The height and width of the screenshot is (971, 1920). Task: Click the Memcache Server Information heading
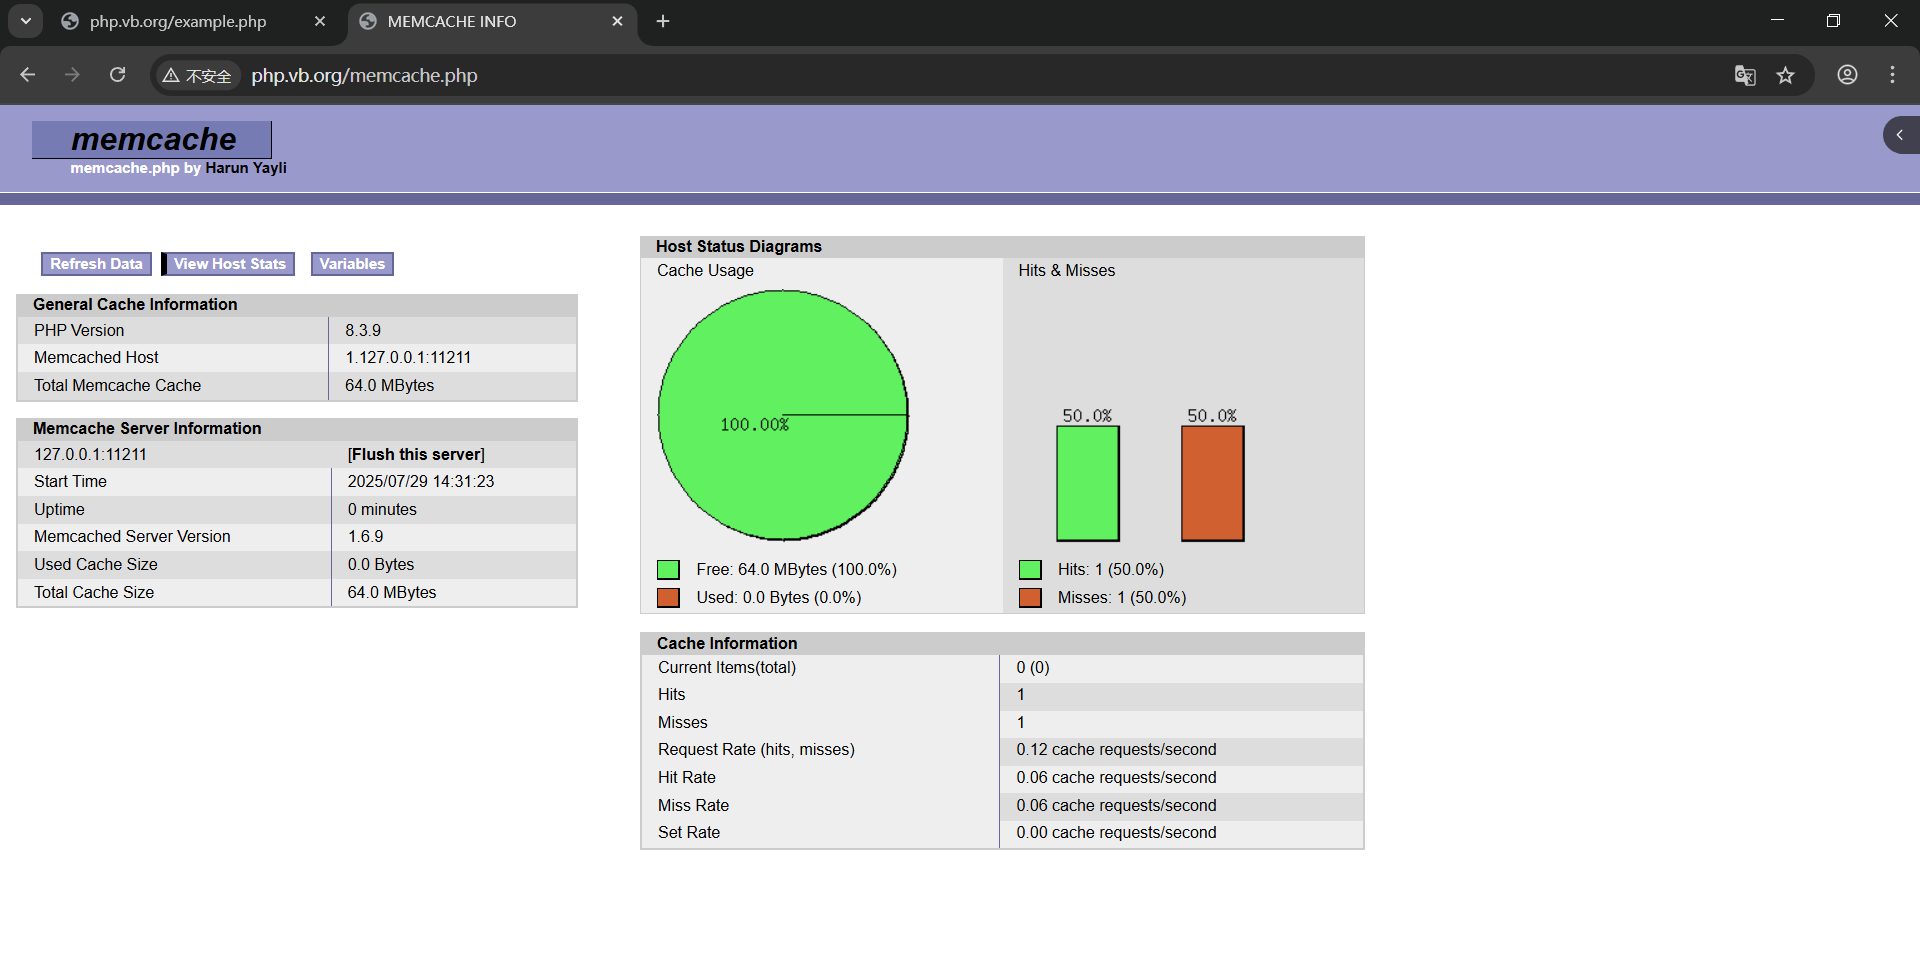point(147,428)
